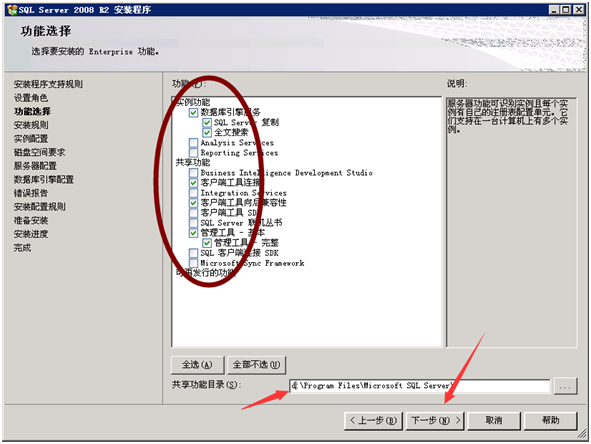Click the SQL Server installer title bar icon

[12, 10]
